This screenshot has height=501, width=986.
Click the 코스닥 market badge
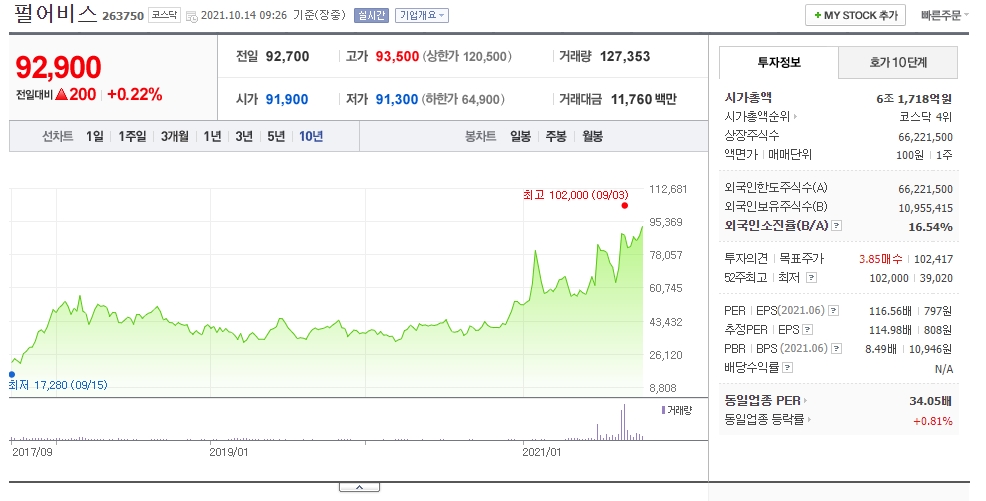pyautogui.click(x=164, y=15)
